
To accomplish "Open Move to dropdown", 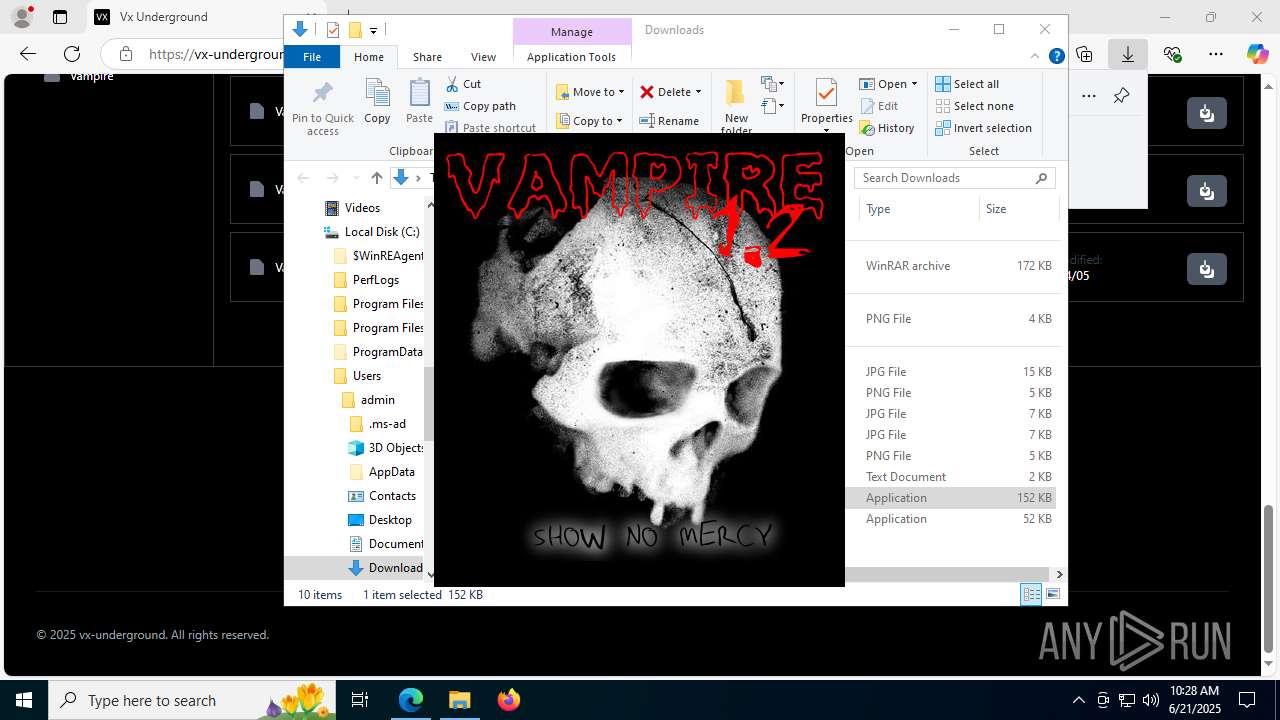I will coord(590,92).
